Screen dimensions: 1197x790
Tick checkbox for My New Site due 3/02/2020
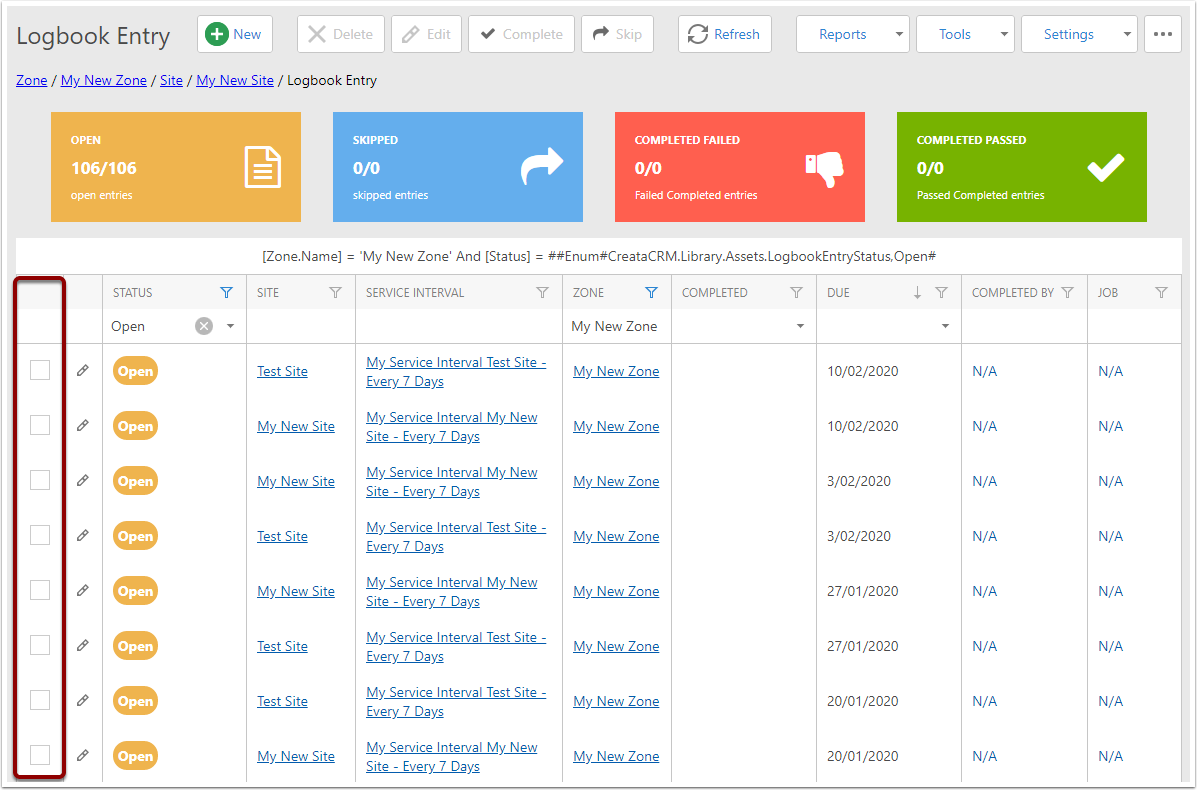tap(40, 480)
